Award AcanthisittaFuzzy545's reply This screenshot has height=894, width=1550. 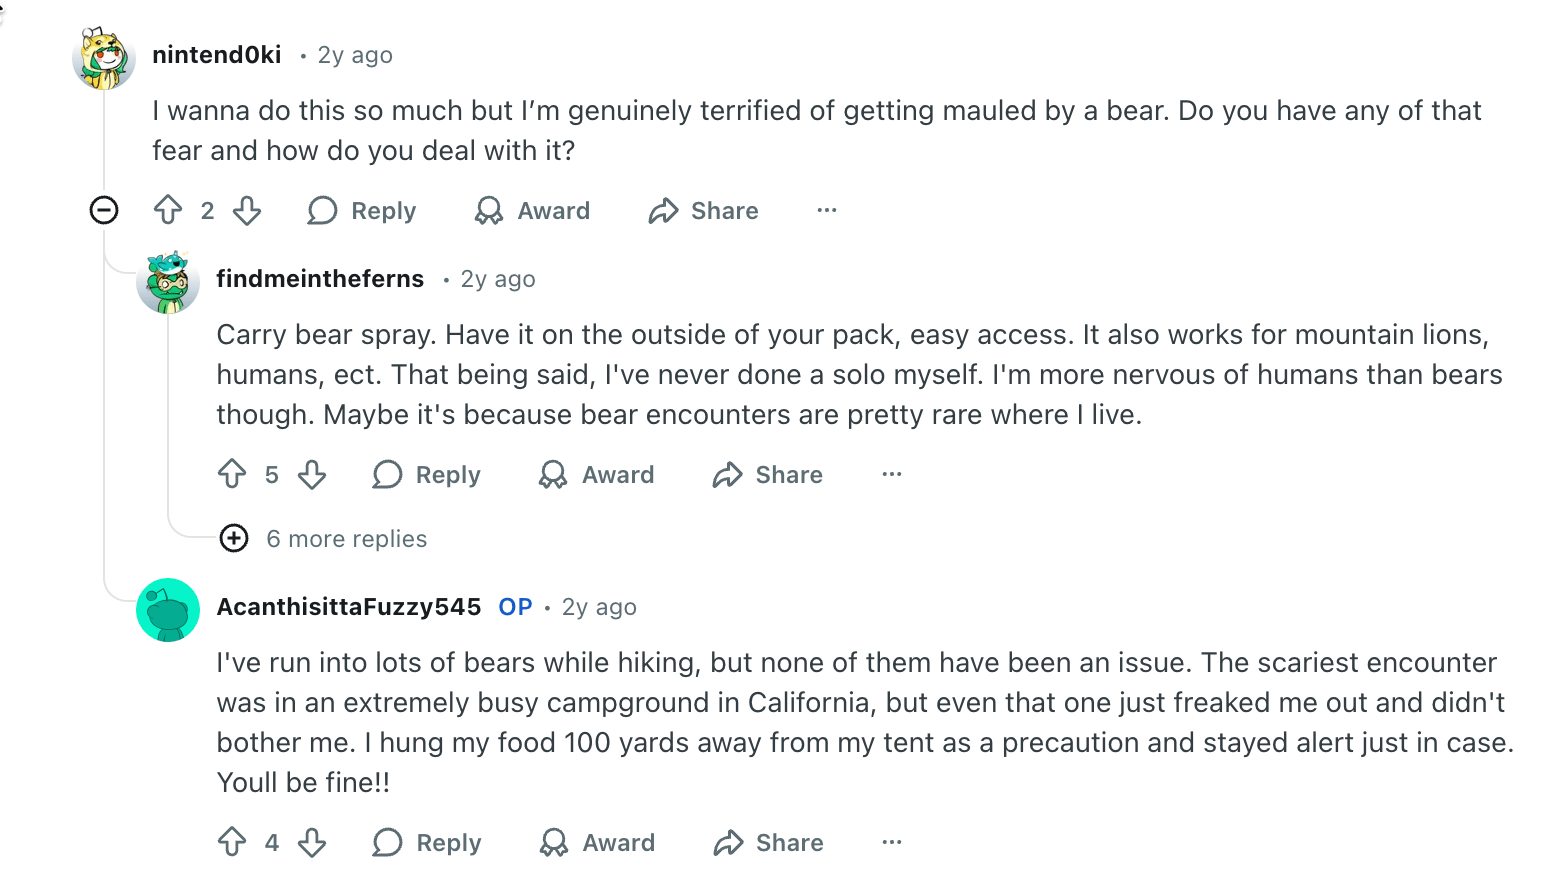coord(597,842)
